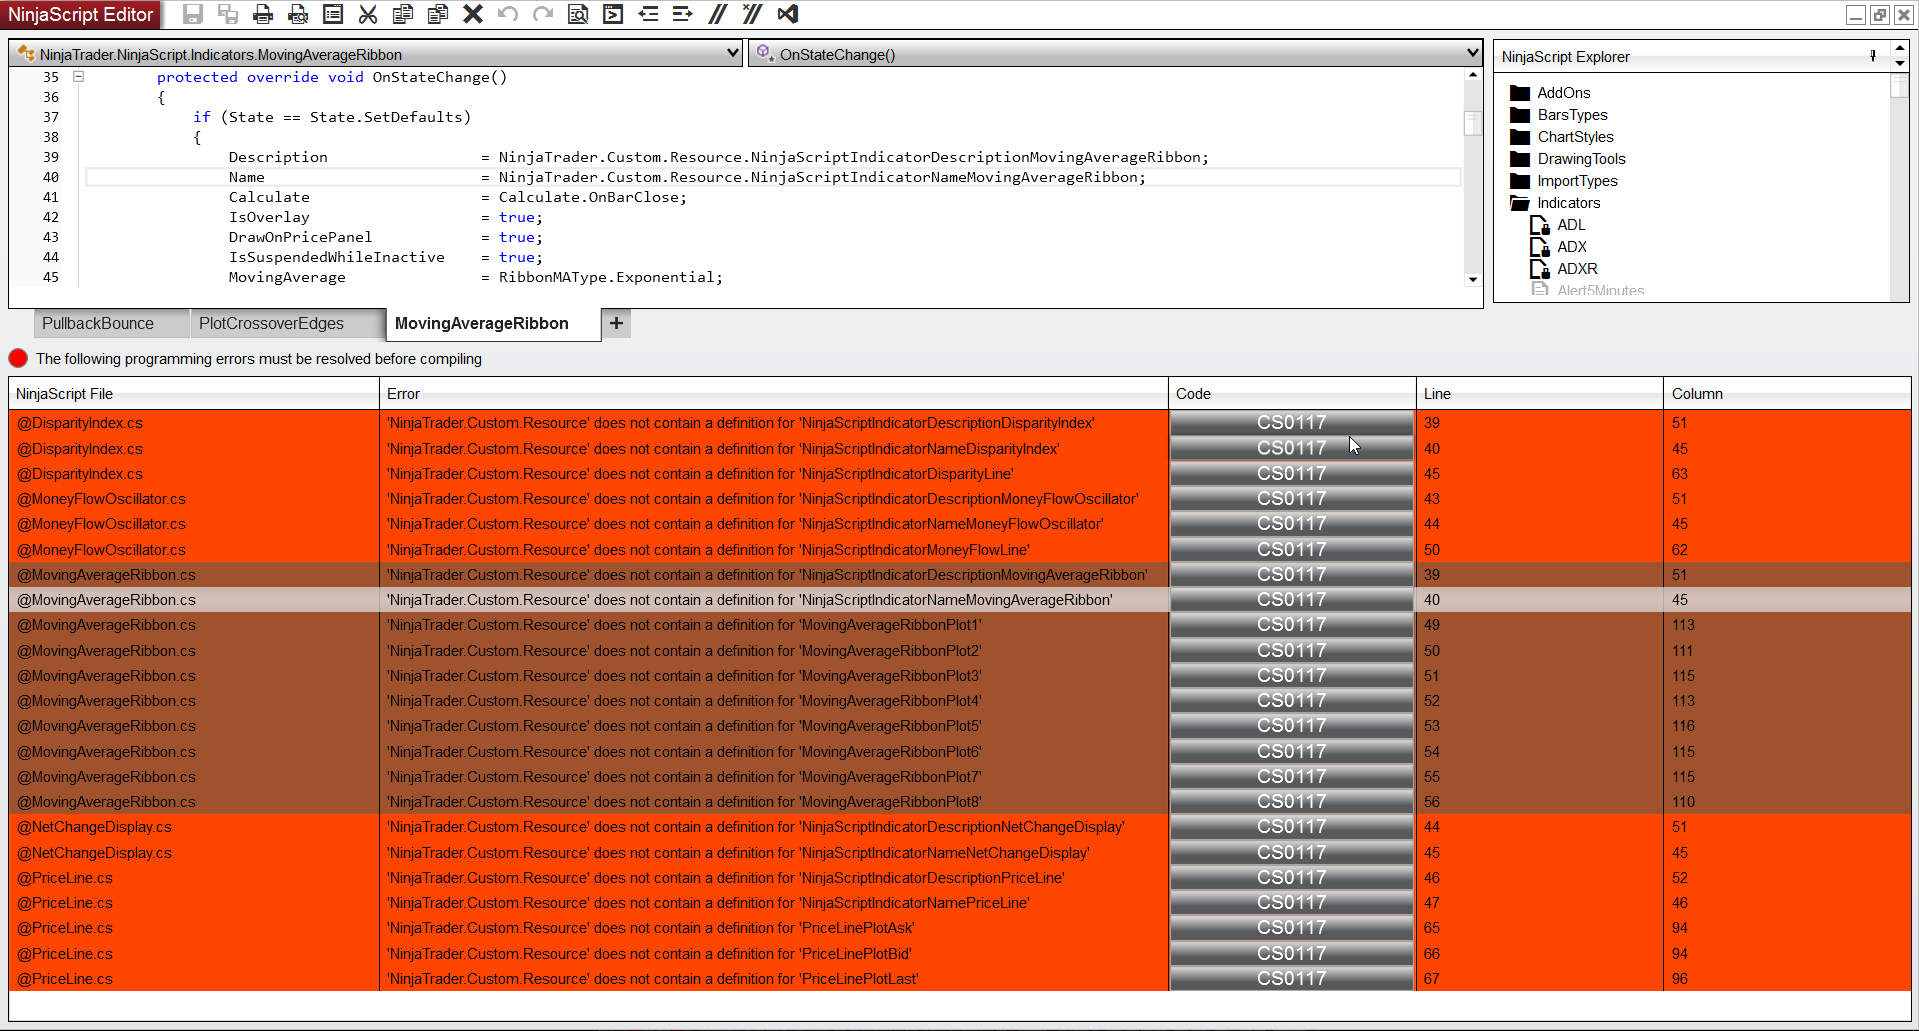Delete selection with the X icon
1919x1031 pixels.
point(473,14)
